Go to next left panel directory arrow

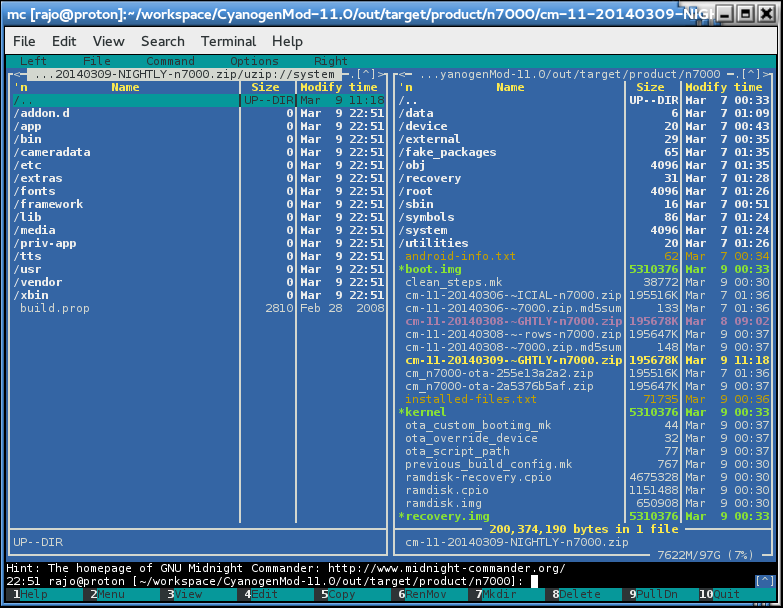(x=383, y=74)
